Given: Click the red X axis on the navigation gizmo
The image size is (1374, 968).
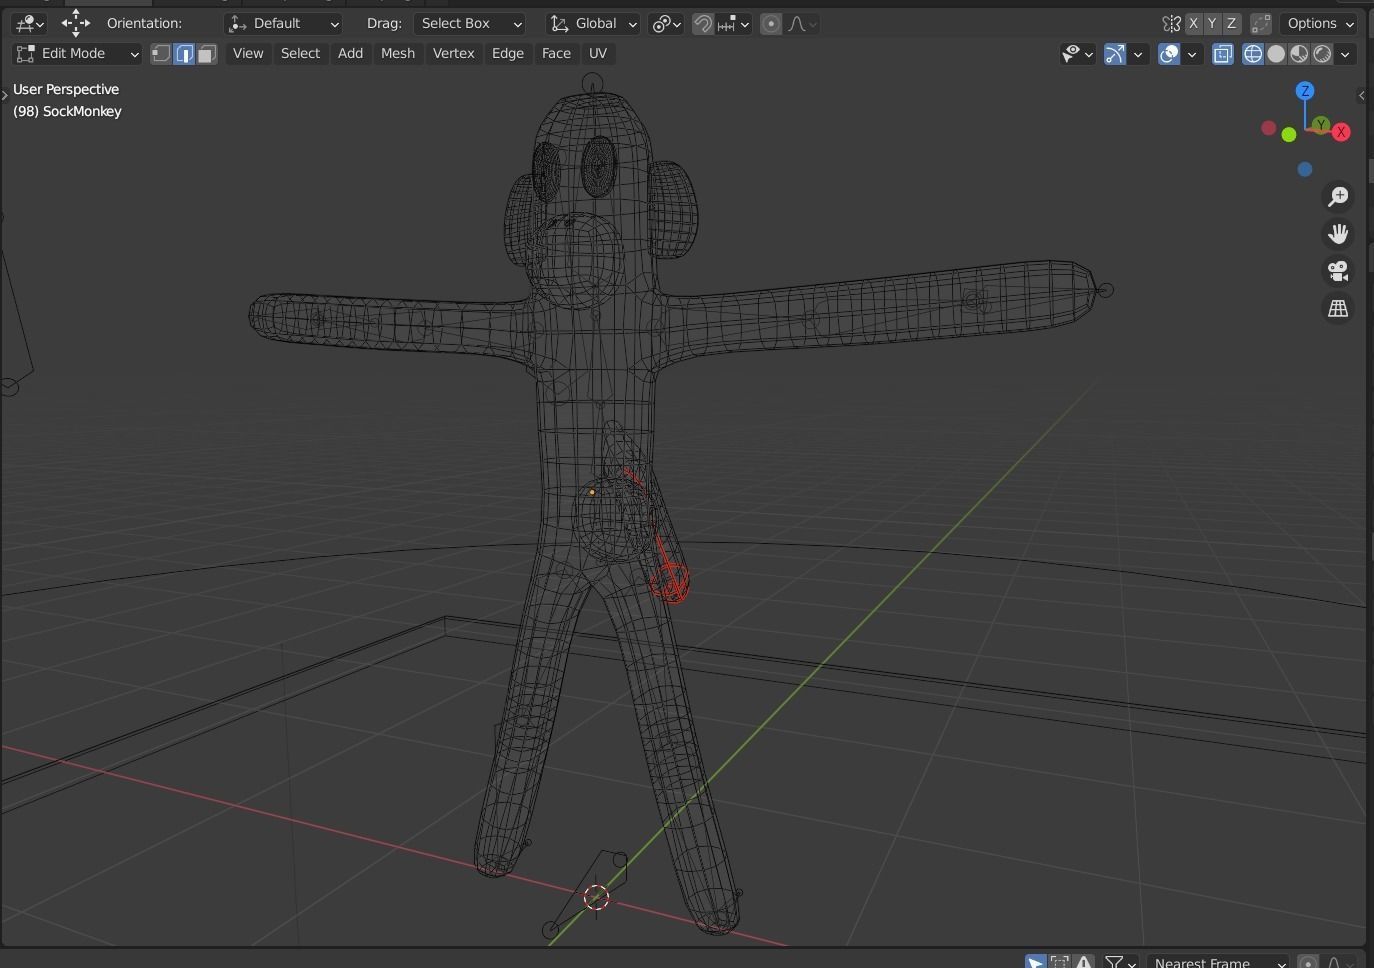Looking at the screenshot, I should [1341, 132].
